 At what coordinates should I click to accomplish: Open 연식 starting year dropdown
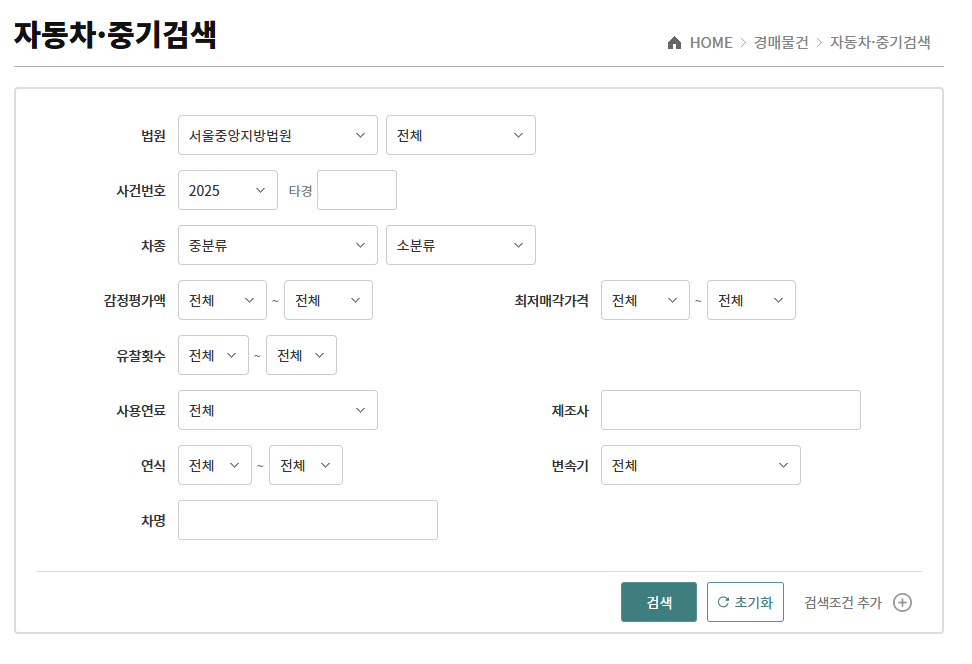(215, 465)
